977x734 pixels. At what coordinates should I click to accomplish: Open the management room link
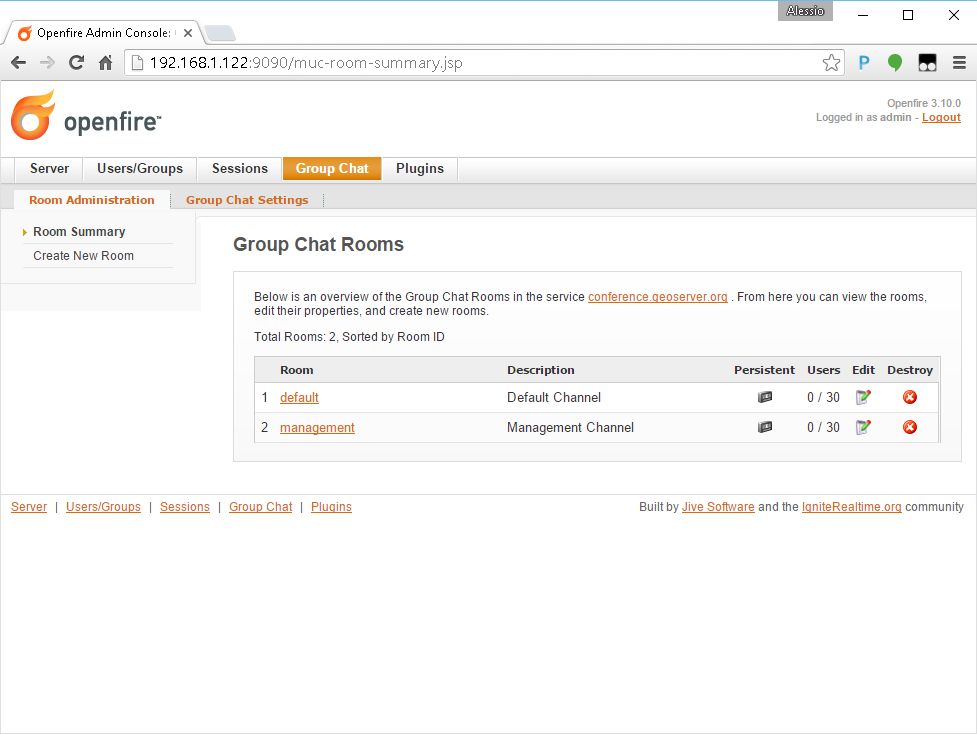click(317, 428)
